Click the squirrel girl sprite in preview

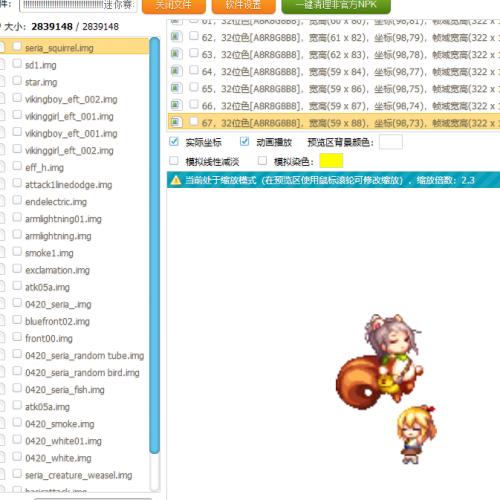pos(379,361)
